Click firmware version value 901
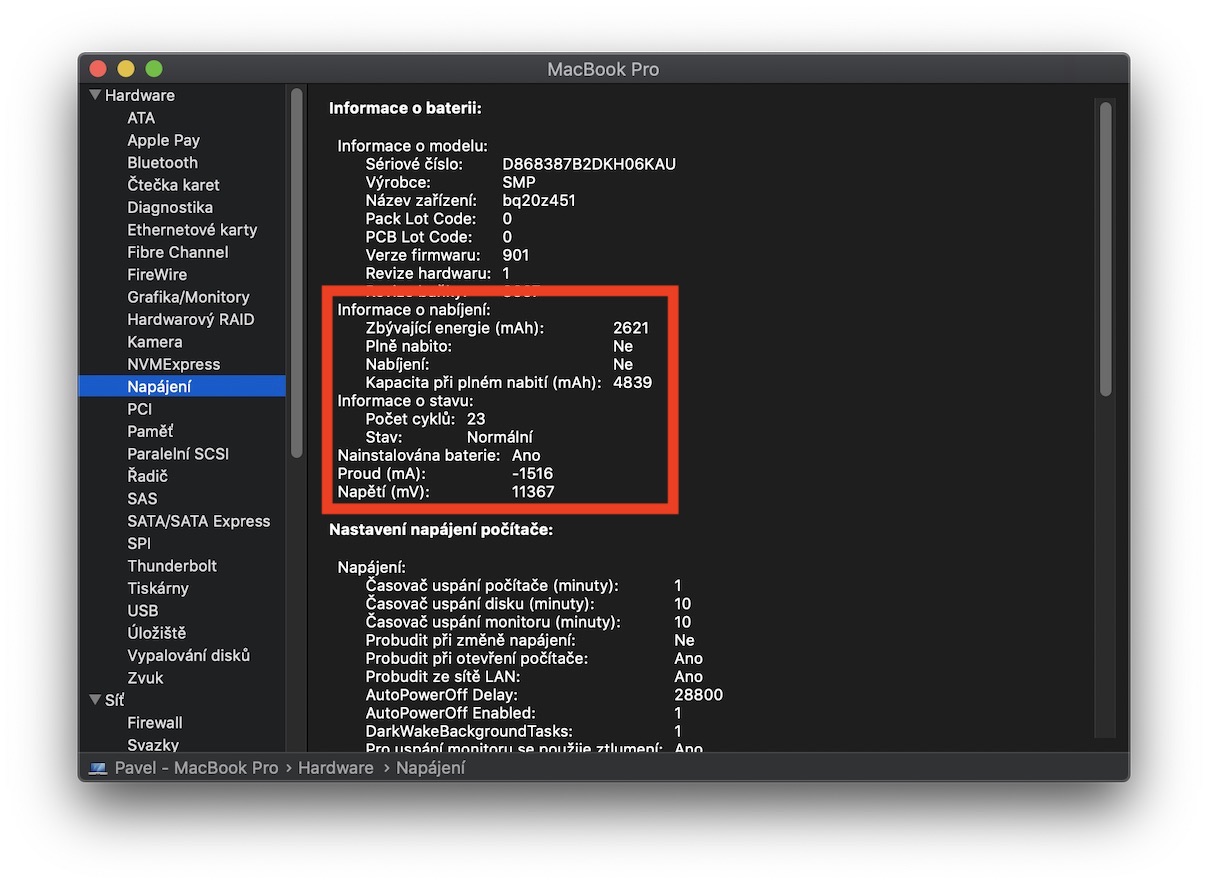Screen dimensions: 1208x885 516,255
